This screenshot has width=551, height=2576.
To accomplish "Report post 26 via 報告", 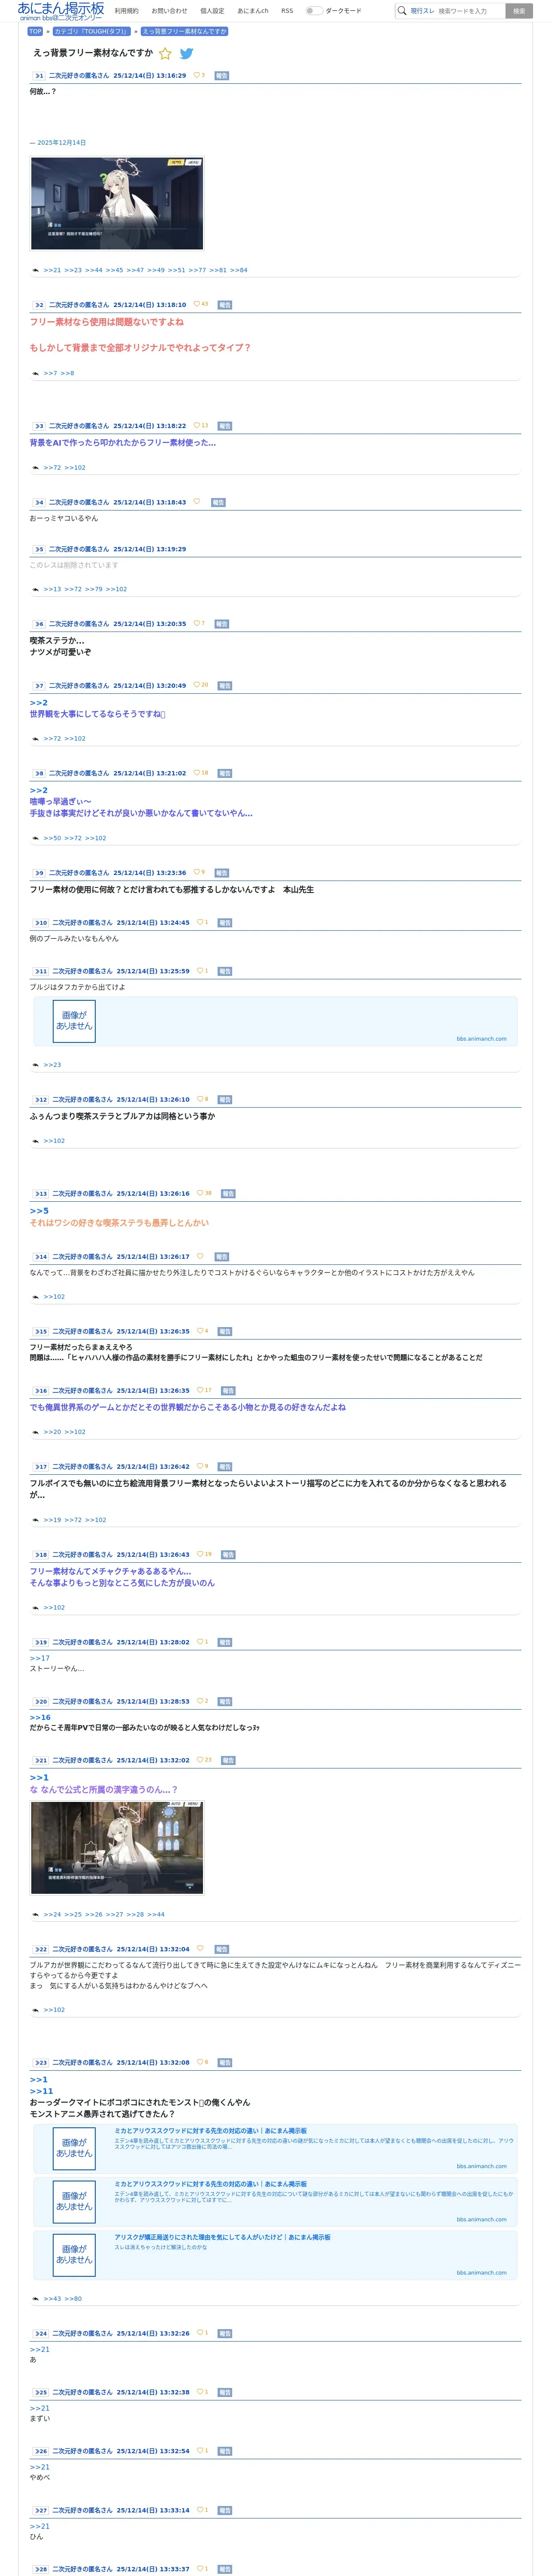I will tap(225, 2451).
